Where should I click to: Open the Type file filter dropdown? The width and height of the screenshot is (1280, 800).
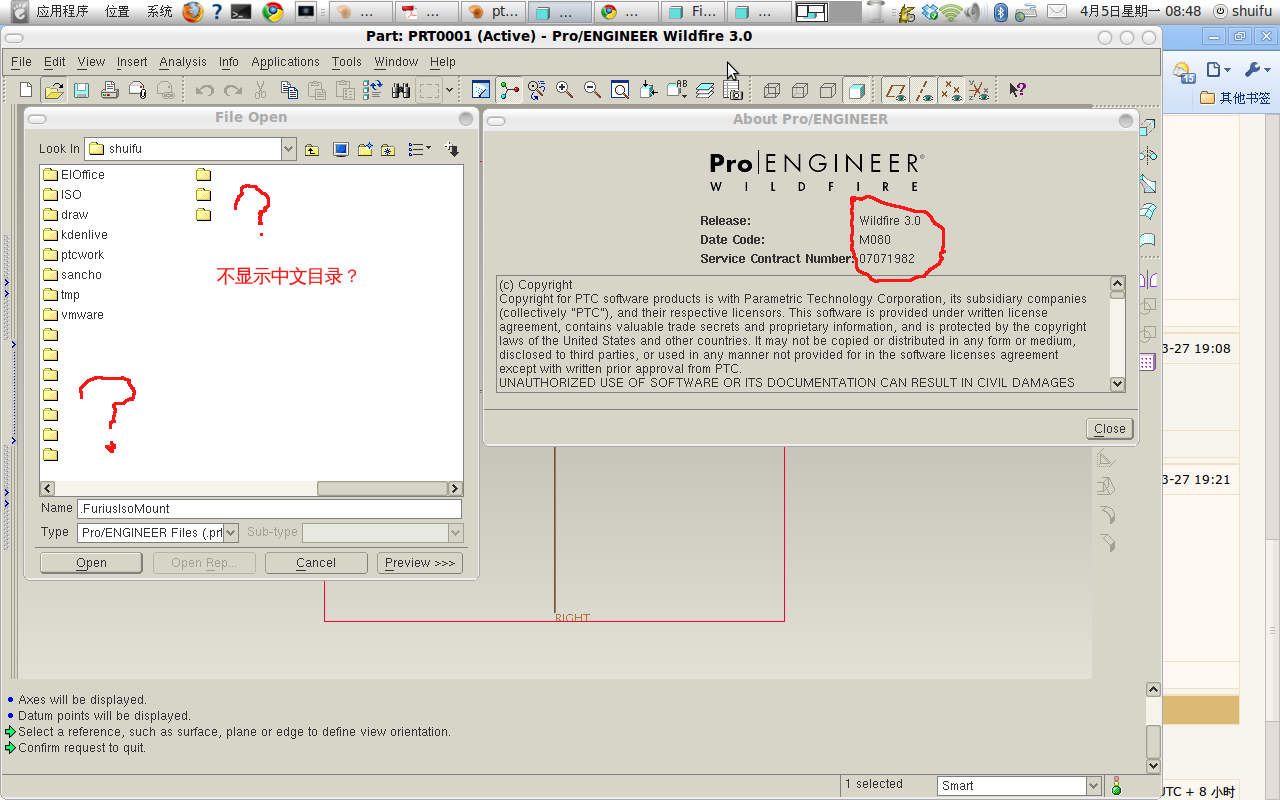click(x=230, y=533)
